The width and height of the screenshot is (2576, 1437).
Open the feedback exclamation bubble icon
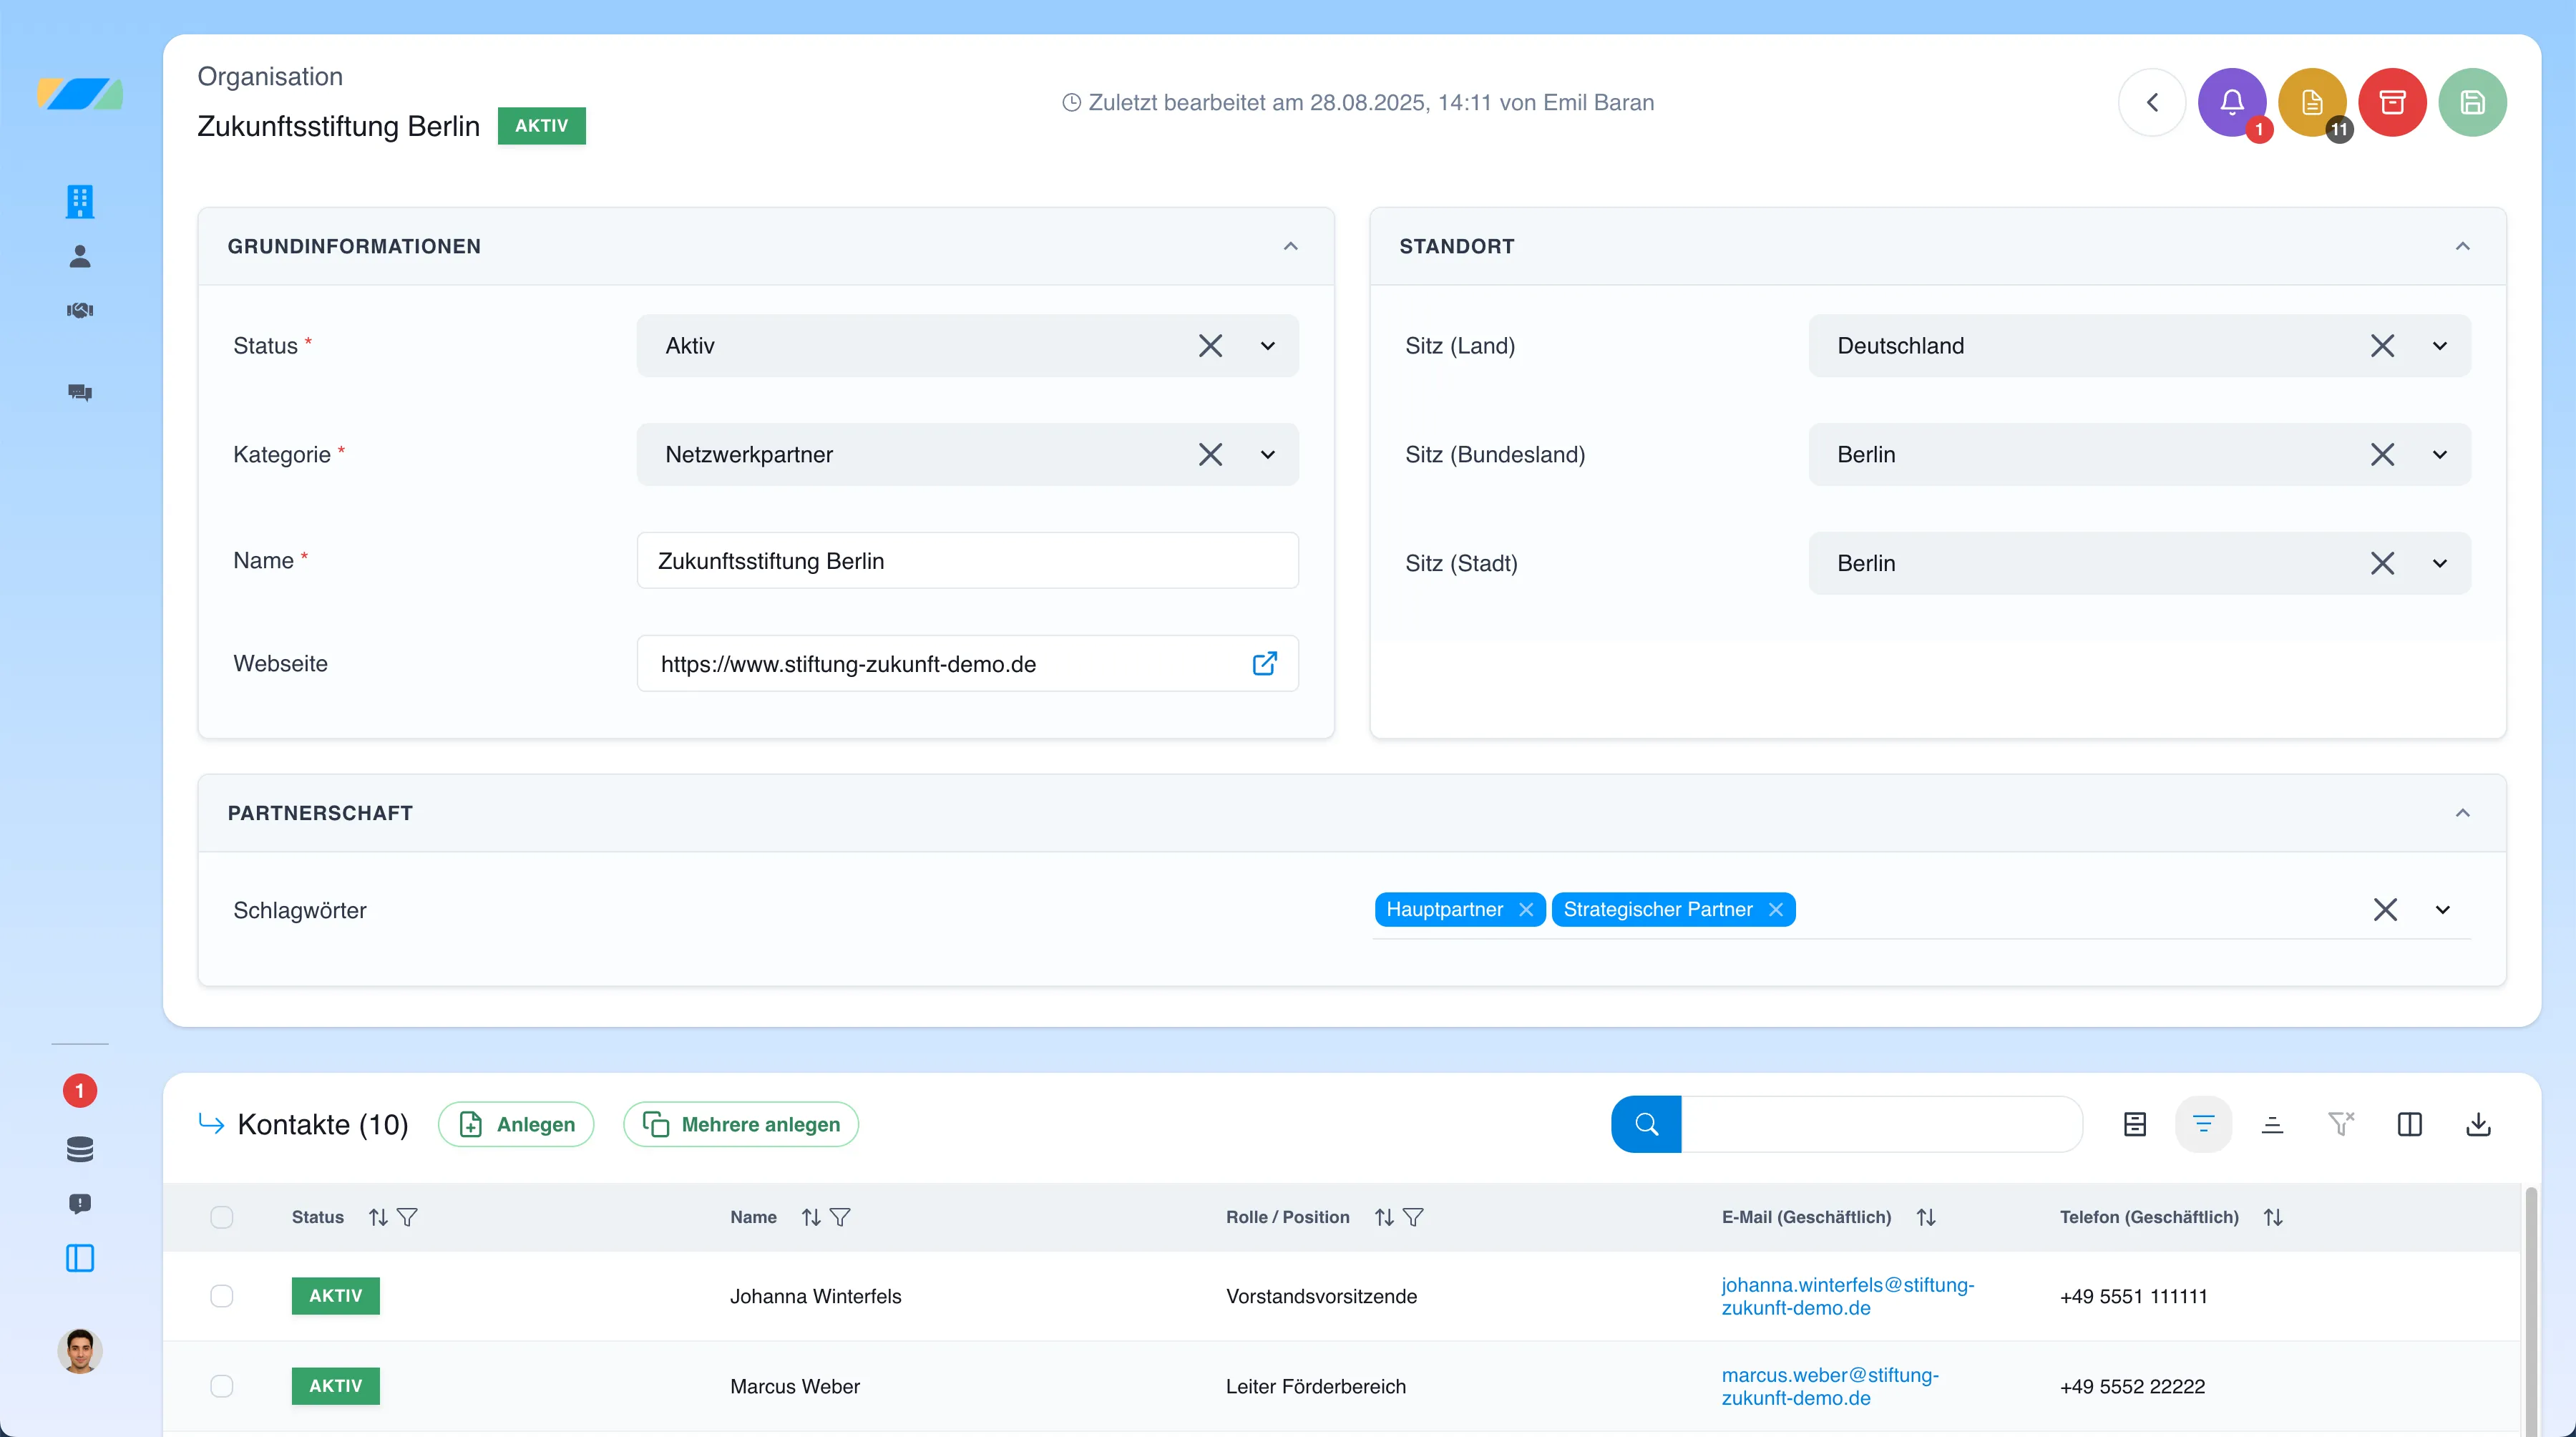coord(80,1203)
